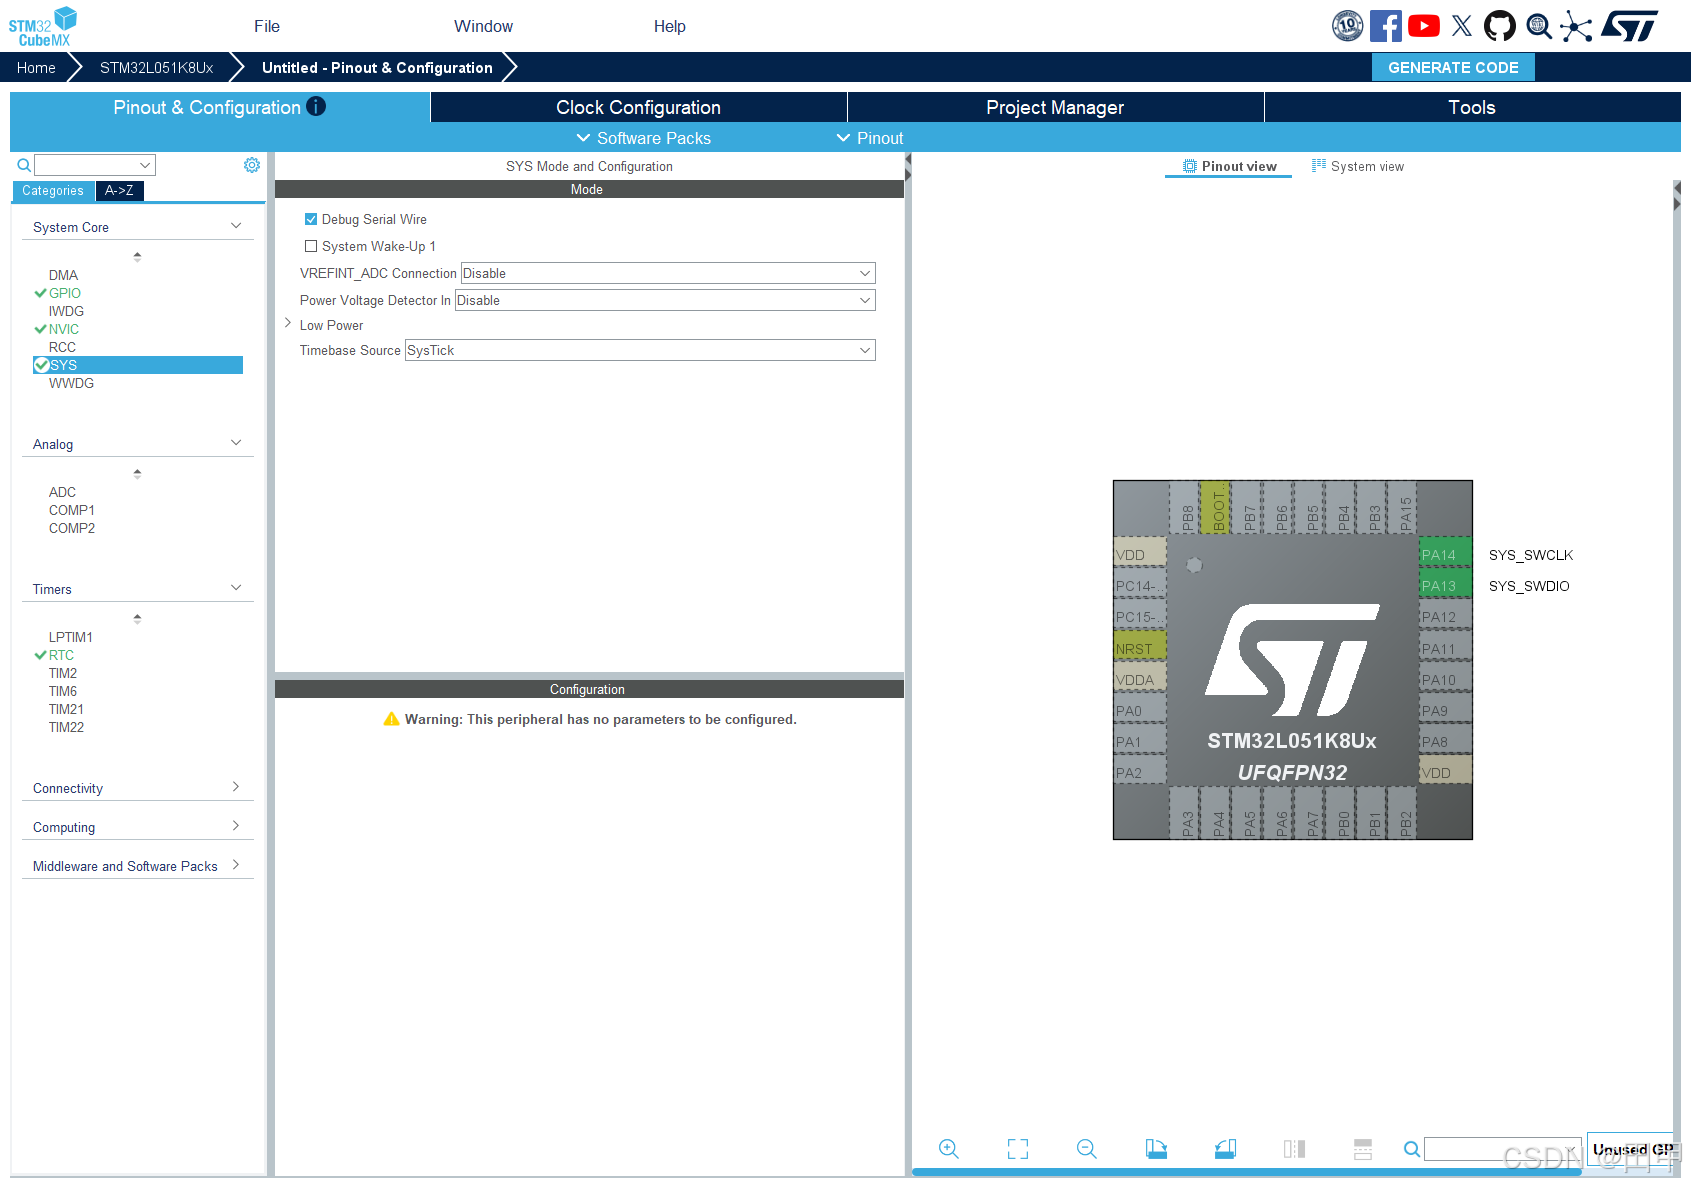Open Timebase Source dropdown
This screenshot has height=1188, width=1691.
640,350
